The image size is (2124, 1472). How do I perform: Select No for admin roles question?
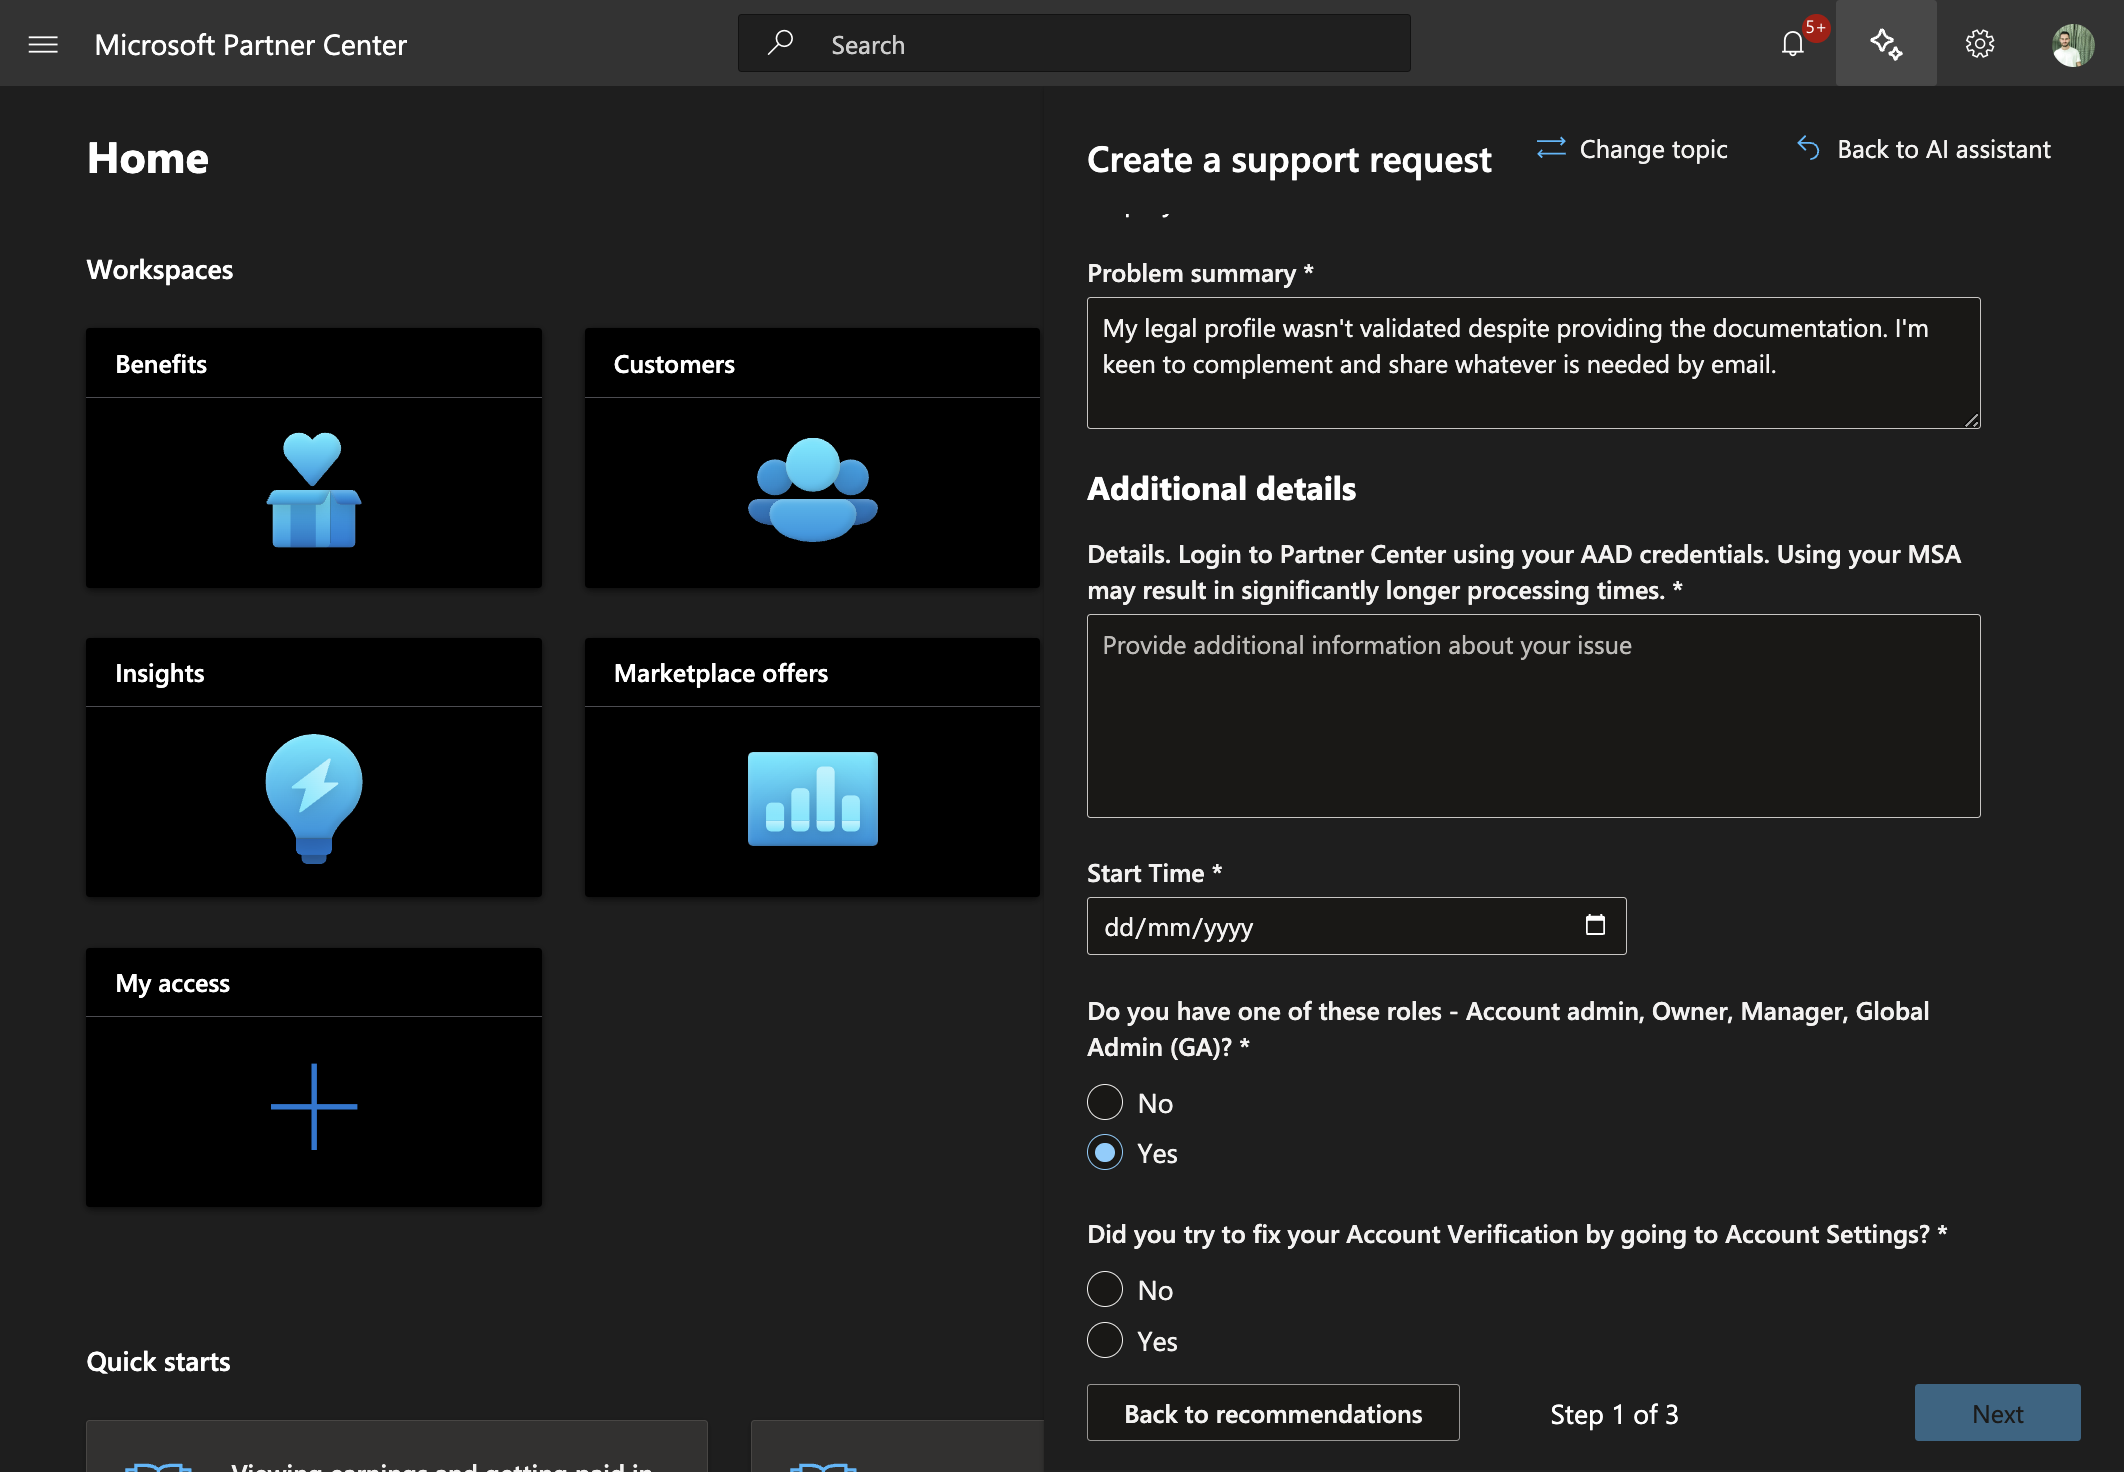pos(1105,1103)
